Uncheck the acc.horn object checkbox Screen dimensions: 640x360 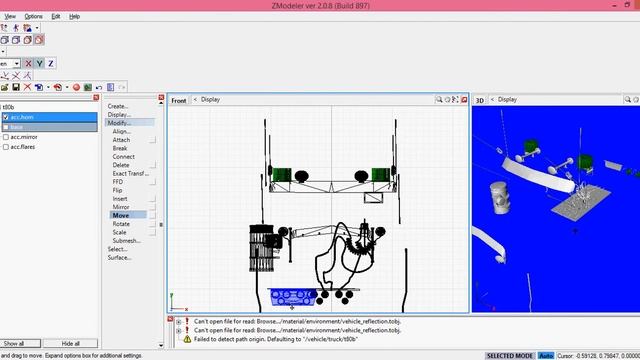(x=6, y=117)
